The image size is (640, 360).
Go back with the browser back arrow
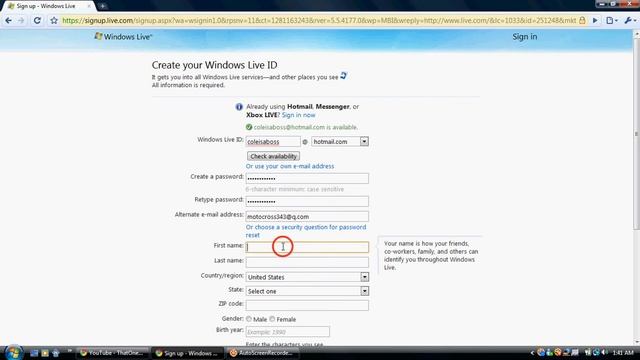click(x=8, y=20)
